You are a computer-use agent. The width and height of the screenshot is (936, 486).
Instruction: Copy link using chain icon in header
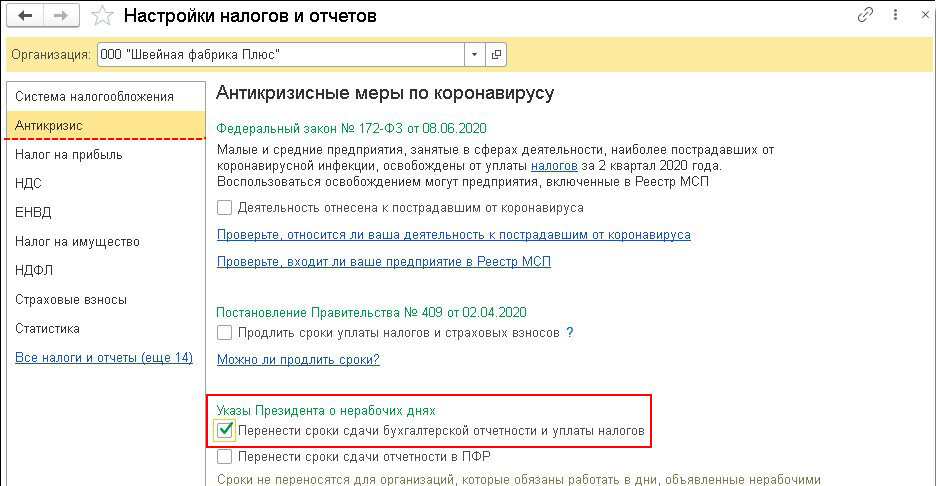[x=866, y=16]
